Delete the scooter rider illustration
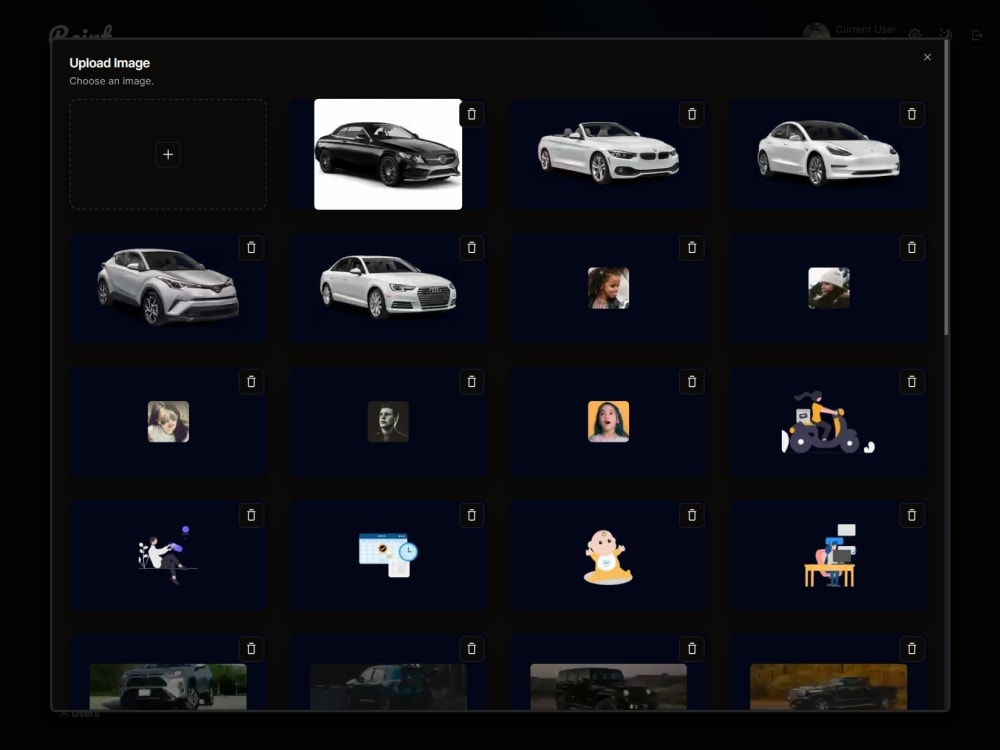 [912, 381]
